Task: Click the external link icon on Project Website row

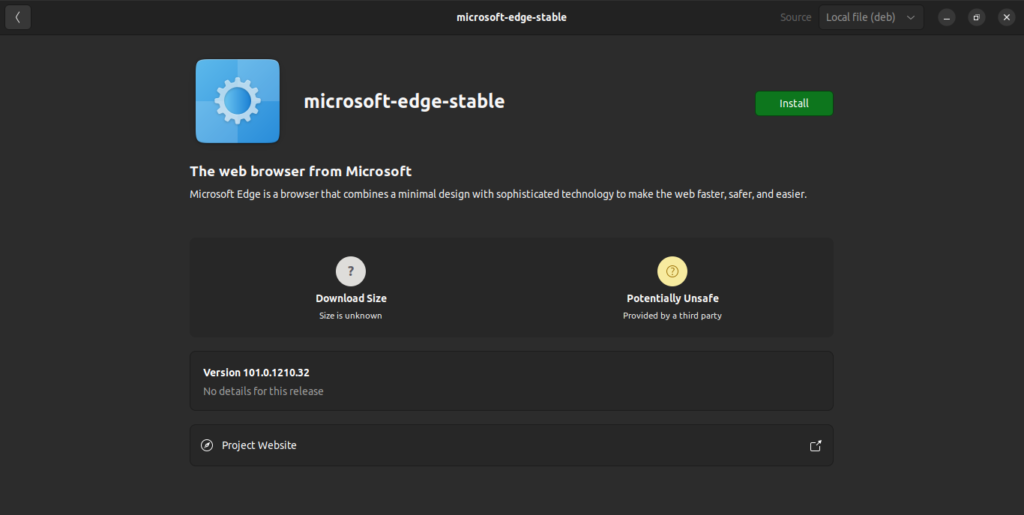Action: point(815,446)
